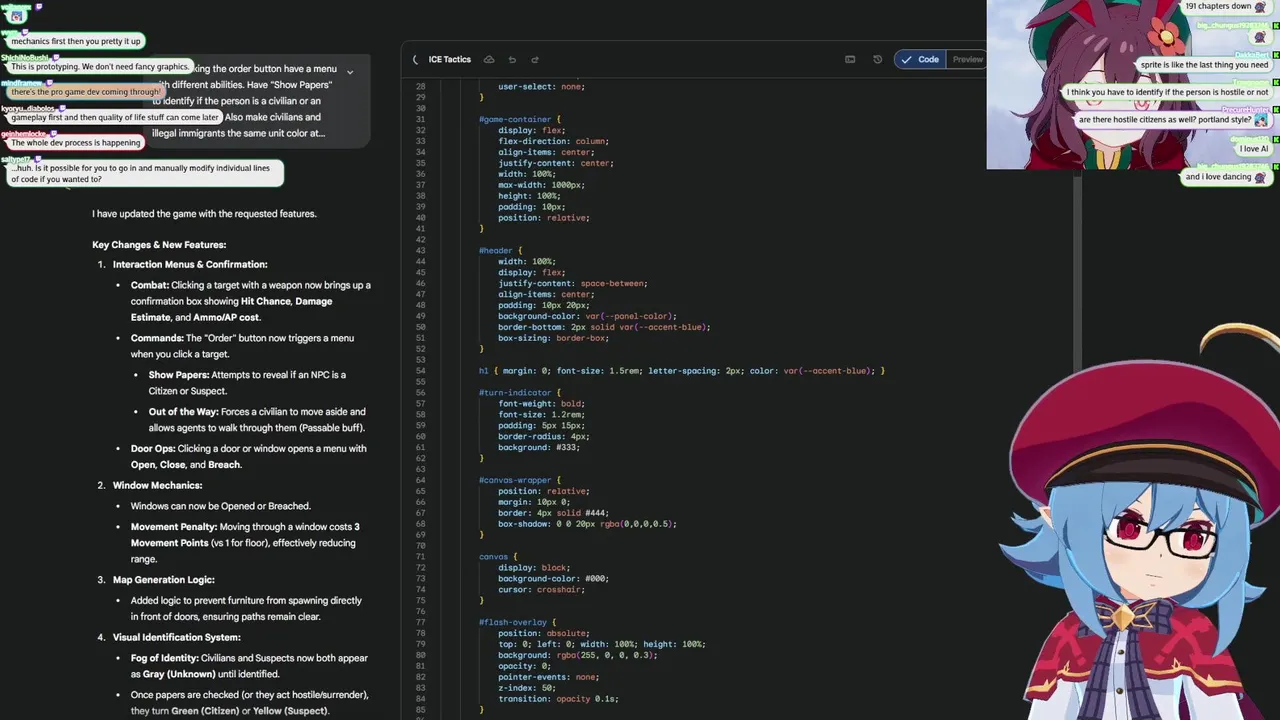Open the console icon in the code toolbar

click(850, 60)
